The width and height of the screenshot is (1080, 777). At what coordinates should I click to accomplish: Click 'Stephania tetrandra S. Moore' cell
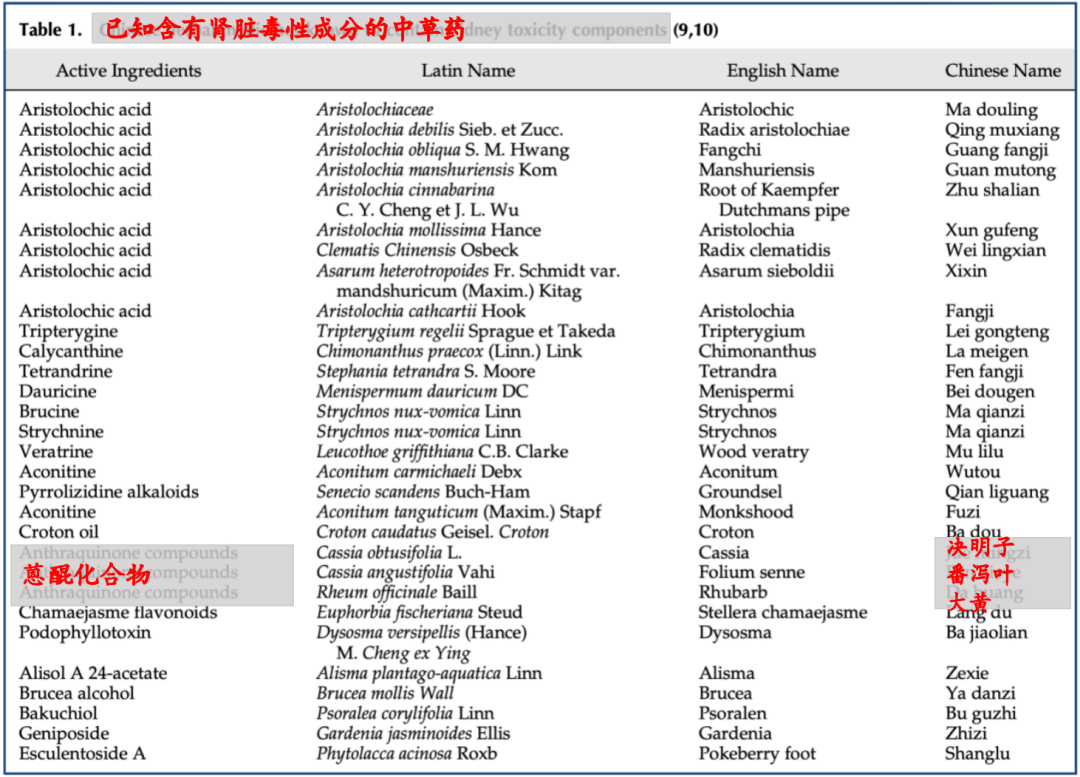point(426,371)
